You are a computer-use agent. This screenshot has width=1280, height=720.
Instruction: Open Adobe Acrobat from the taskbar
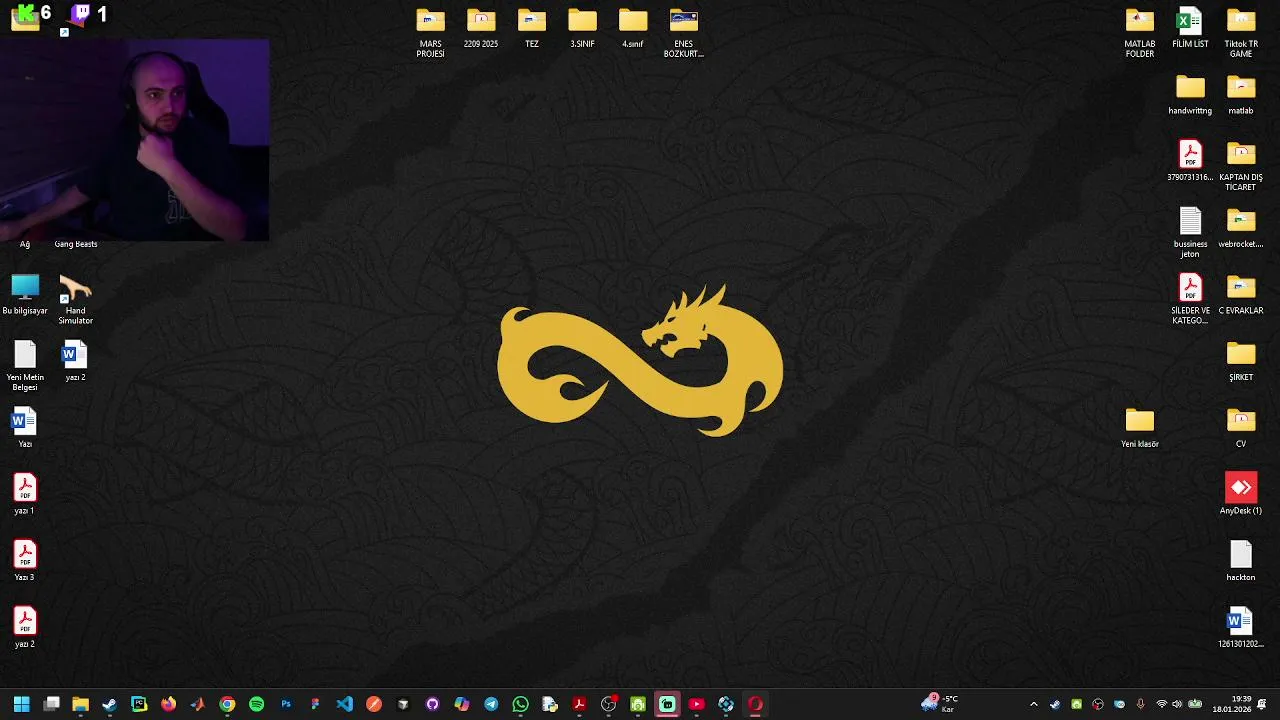click(579, 704)
